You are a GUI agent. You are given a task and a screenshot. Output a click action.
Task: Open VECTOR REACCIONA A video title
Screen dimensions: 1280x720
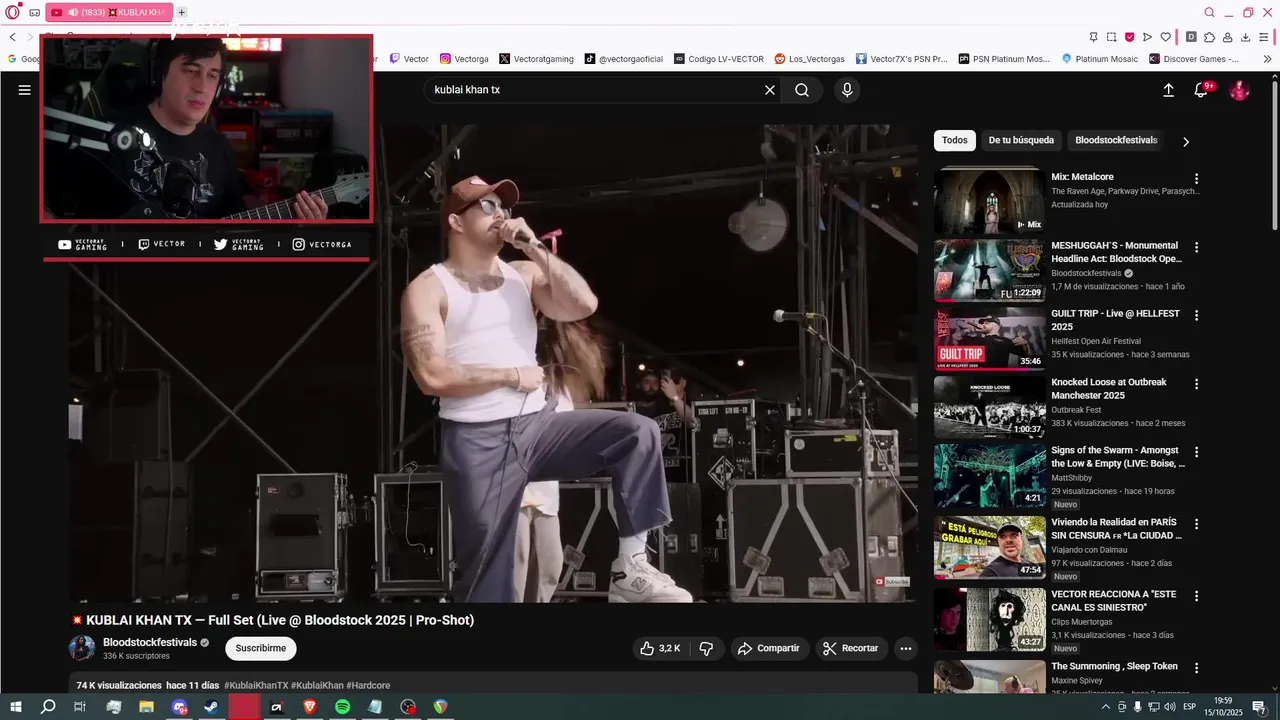tap(1114, 601)
